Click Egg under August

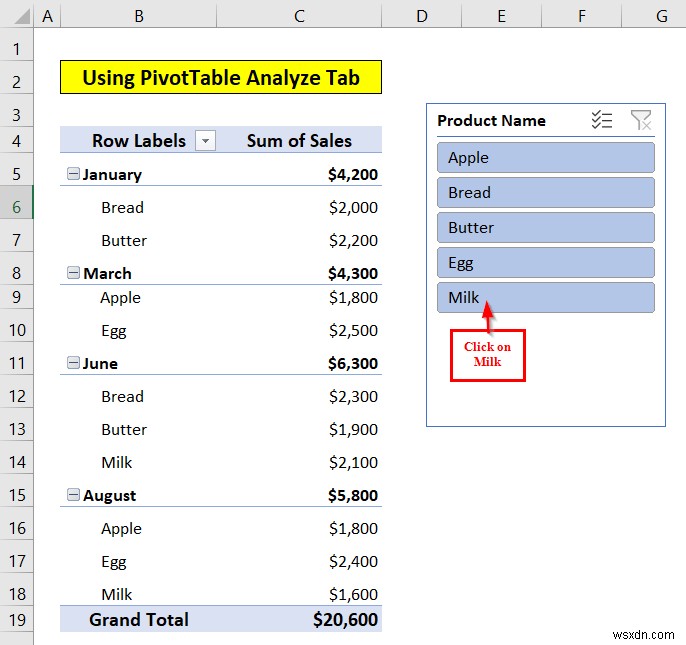(114, 562)
